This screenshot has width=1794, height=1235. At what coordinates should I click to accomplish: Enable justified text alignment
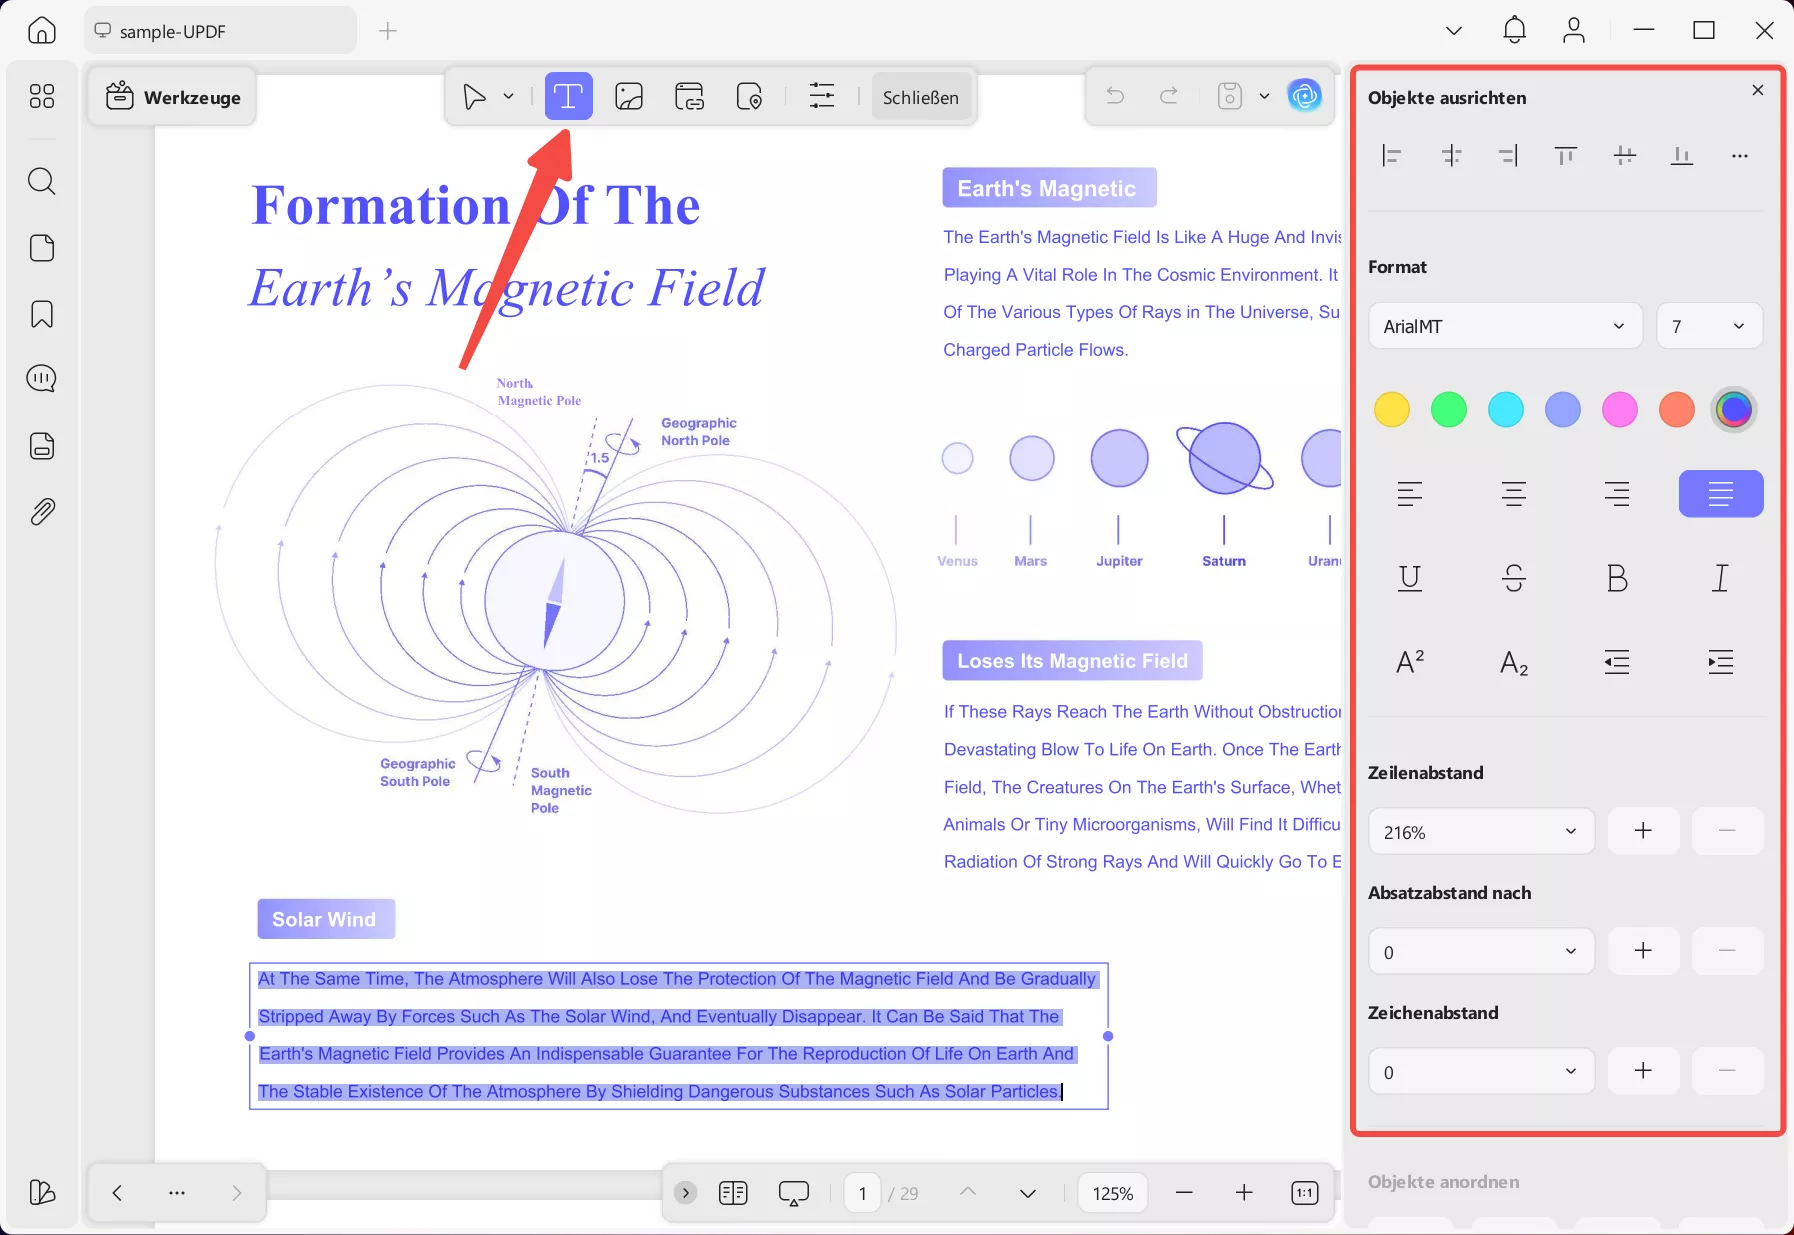coord(1720,494)
